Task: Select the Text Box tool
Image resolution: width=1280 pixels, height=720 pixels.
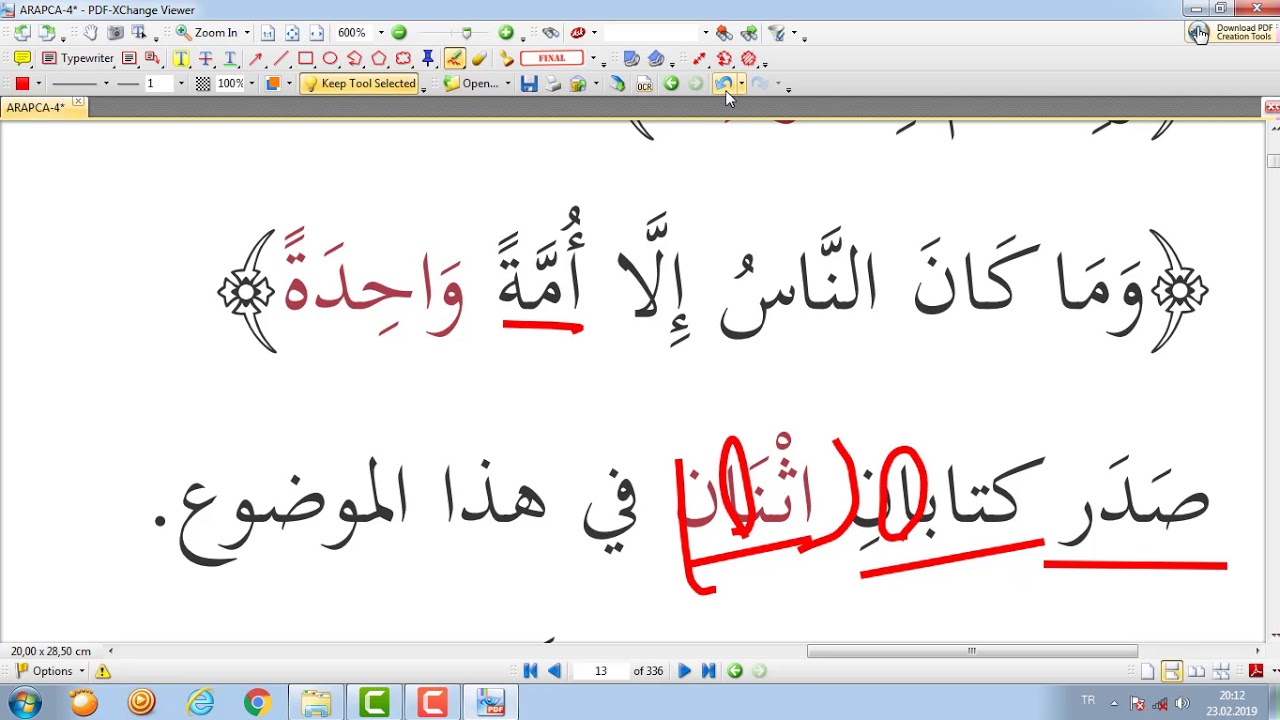Action: pyautogui.click(x=129, y=59)
